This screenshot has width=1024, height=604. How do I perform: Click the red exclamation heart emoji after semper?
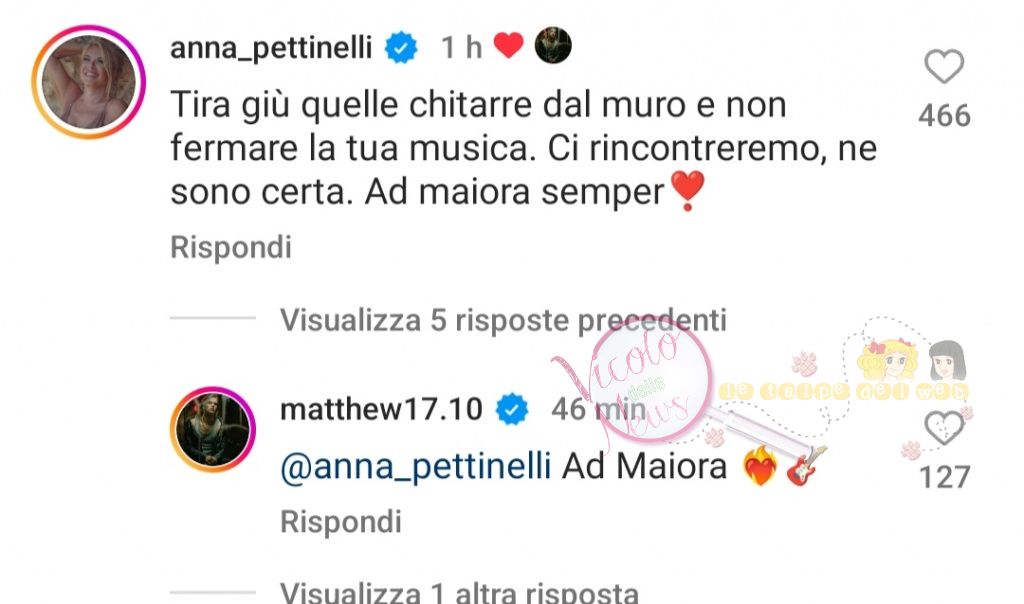(688, 190)
